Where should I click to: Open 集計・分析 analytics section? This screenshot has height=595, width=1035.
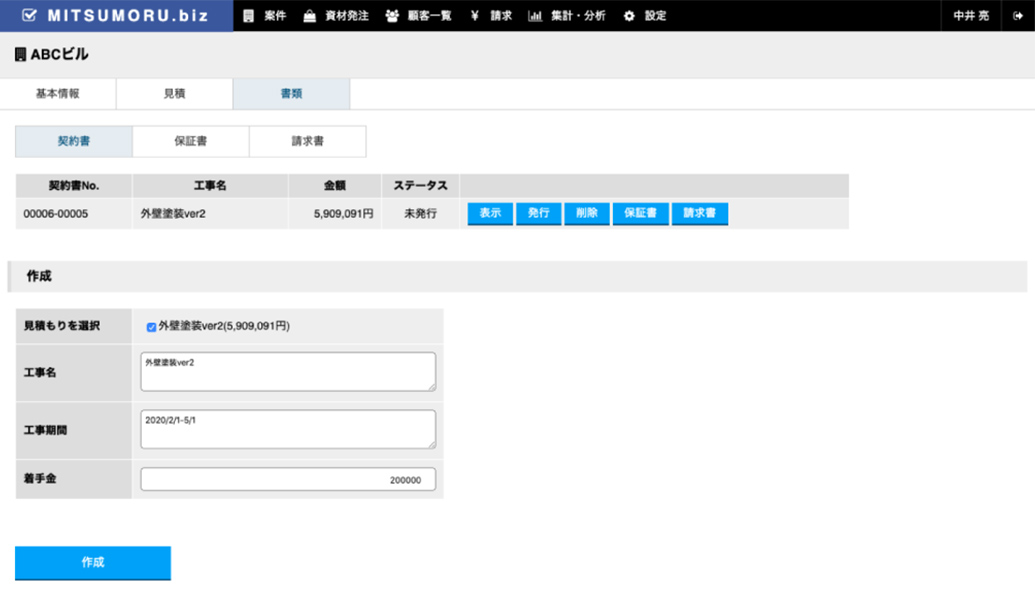tap(567, 16)
